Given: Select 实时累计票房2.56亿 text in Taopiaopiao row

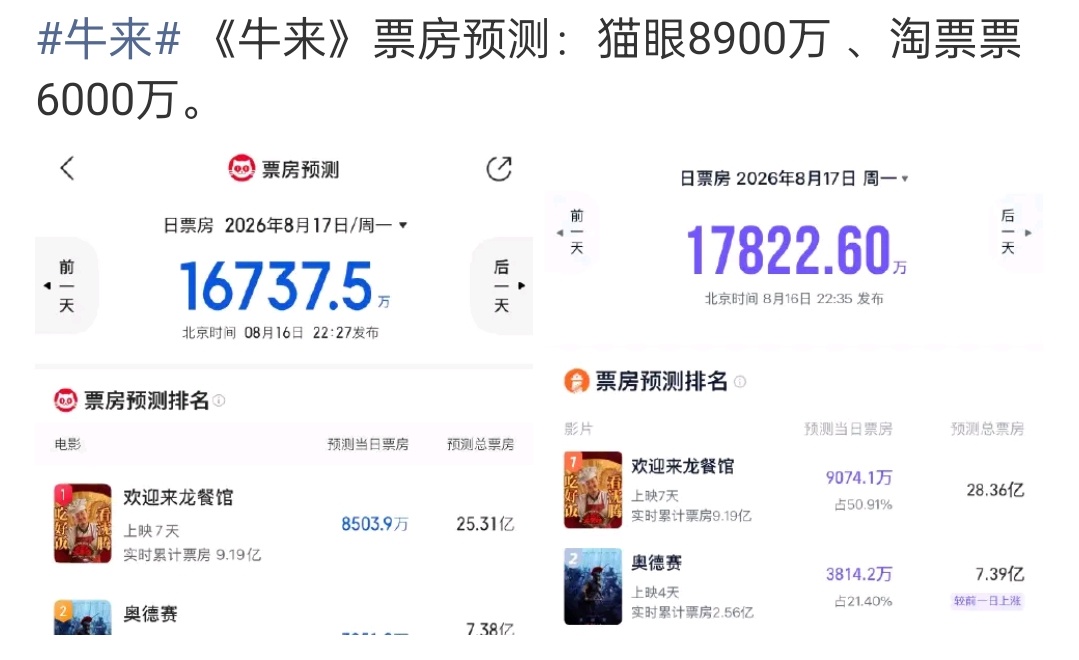Looking at the screenshot, I should click(692, 613).
